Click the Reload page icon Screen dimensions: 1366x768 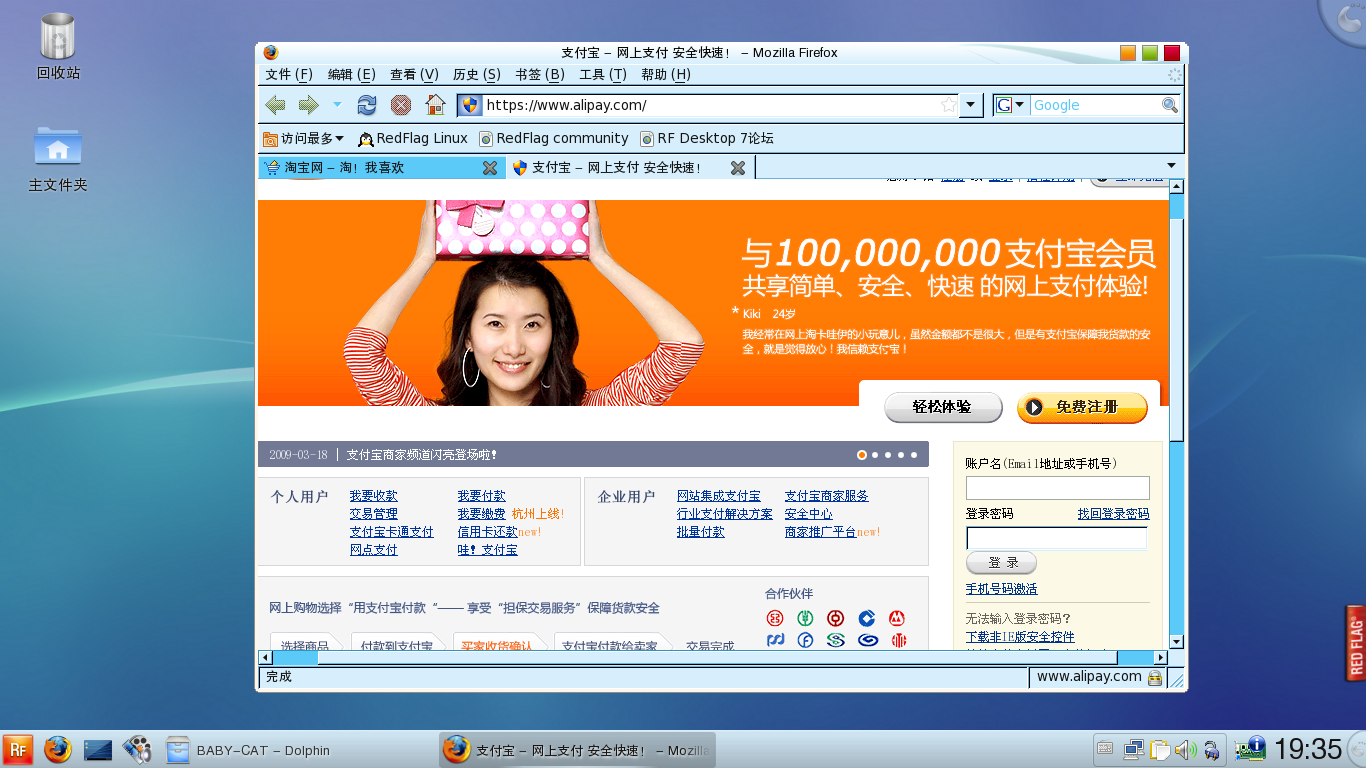367,105
